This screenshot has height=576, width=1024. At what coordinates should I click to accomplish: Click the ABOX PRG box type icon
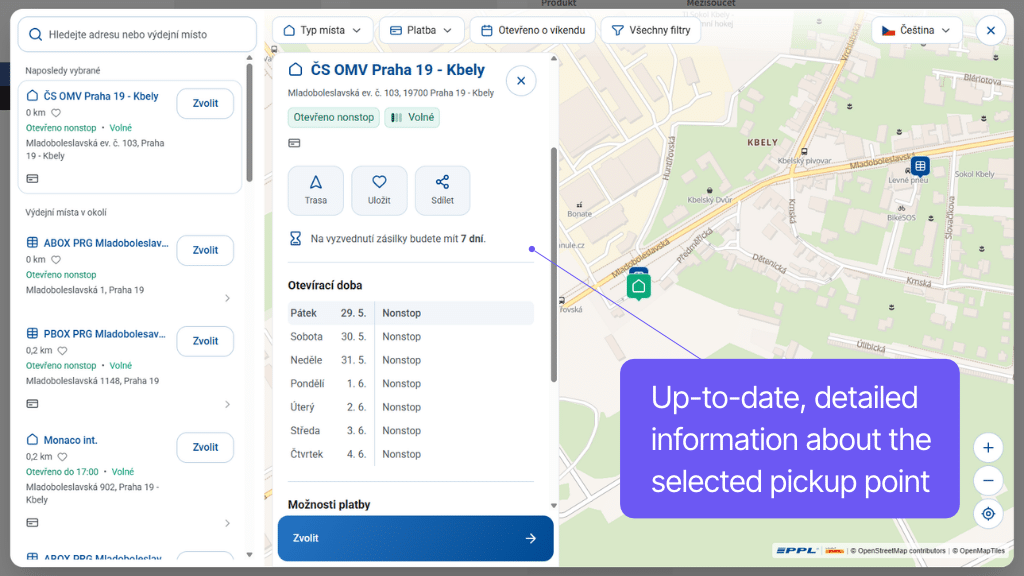point(32,243)
